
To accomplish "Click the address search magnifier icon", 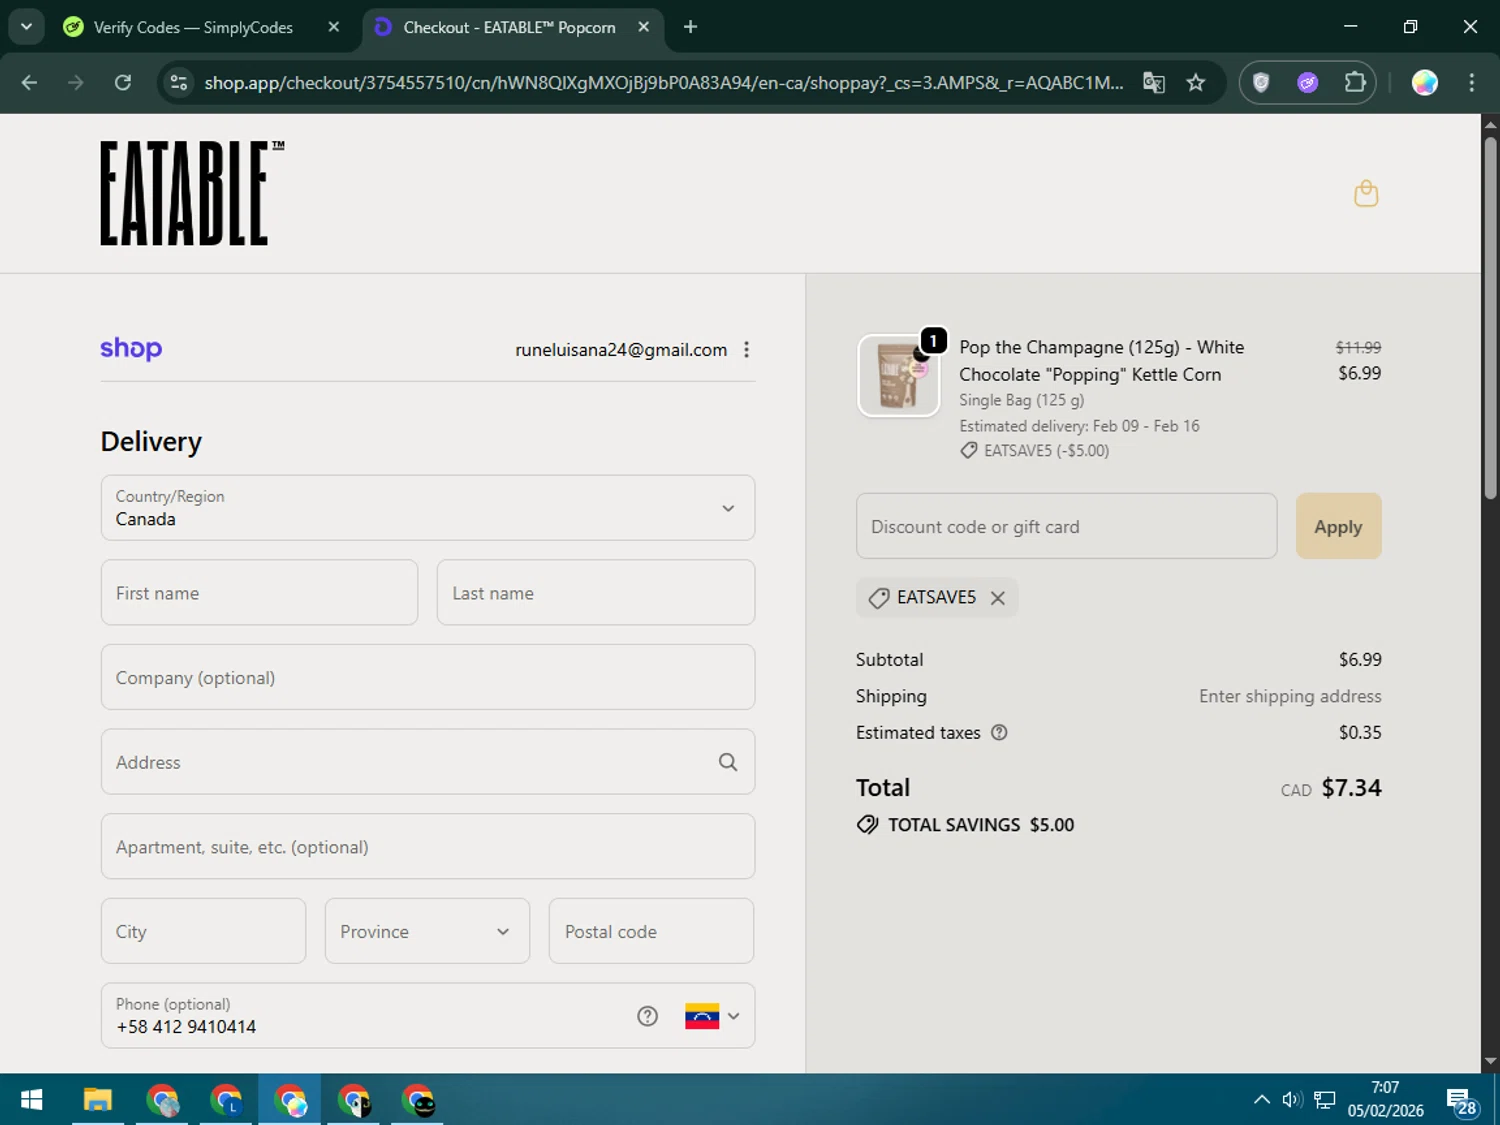I will click(728, 762).
